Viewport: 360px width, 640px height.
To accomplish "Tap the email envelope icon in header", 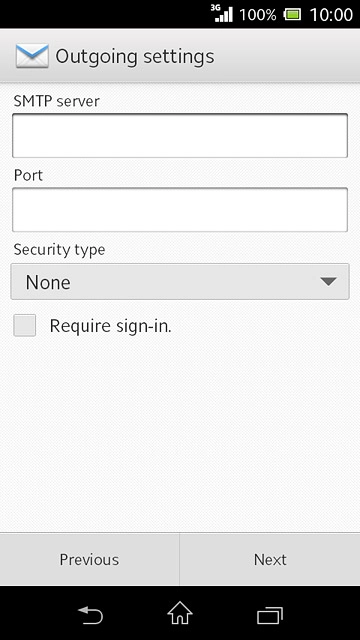I will (x=32, y=56).
